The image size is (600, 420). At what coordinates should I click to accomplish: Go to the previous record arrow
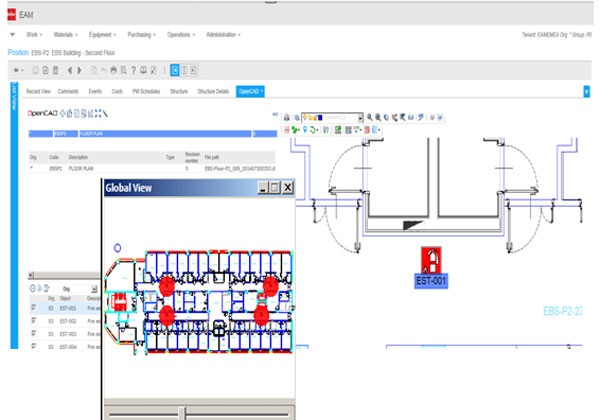[x=69, y=70]
